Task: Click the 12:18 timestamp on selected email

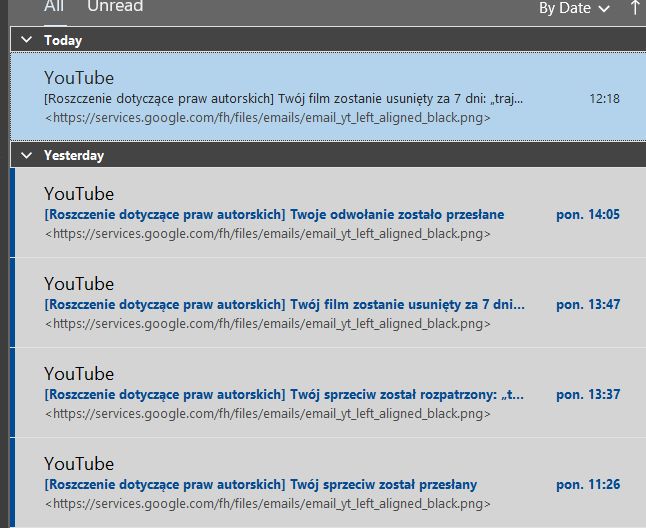Action: click(x=604, y=98)
